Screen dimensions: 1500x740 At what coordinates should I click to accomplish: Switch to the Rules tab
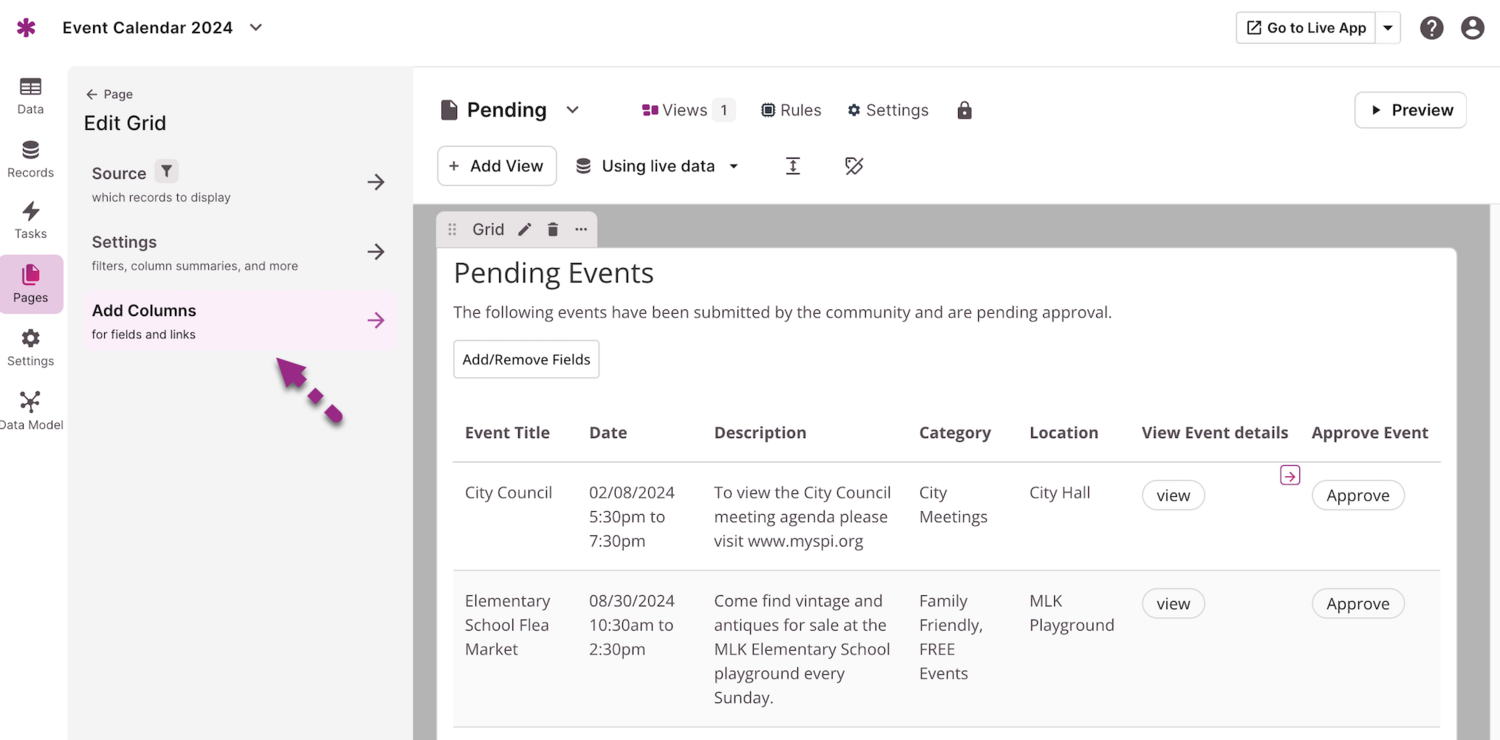791,110
